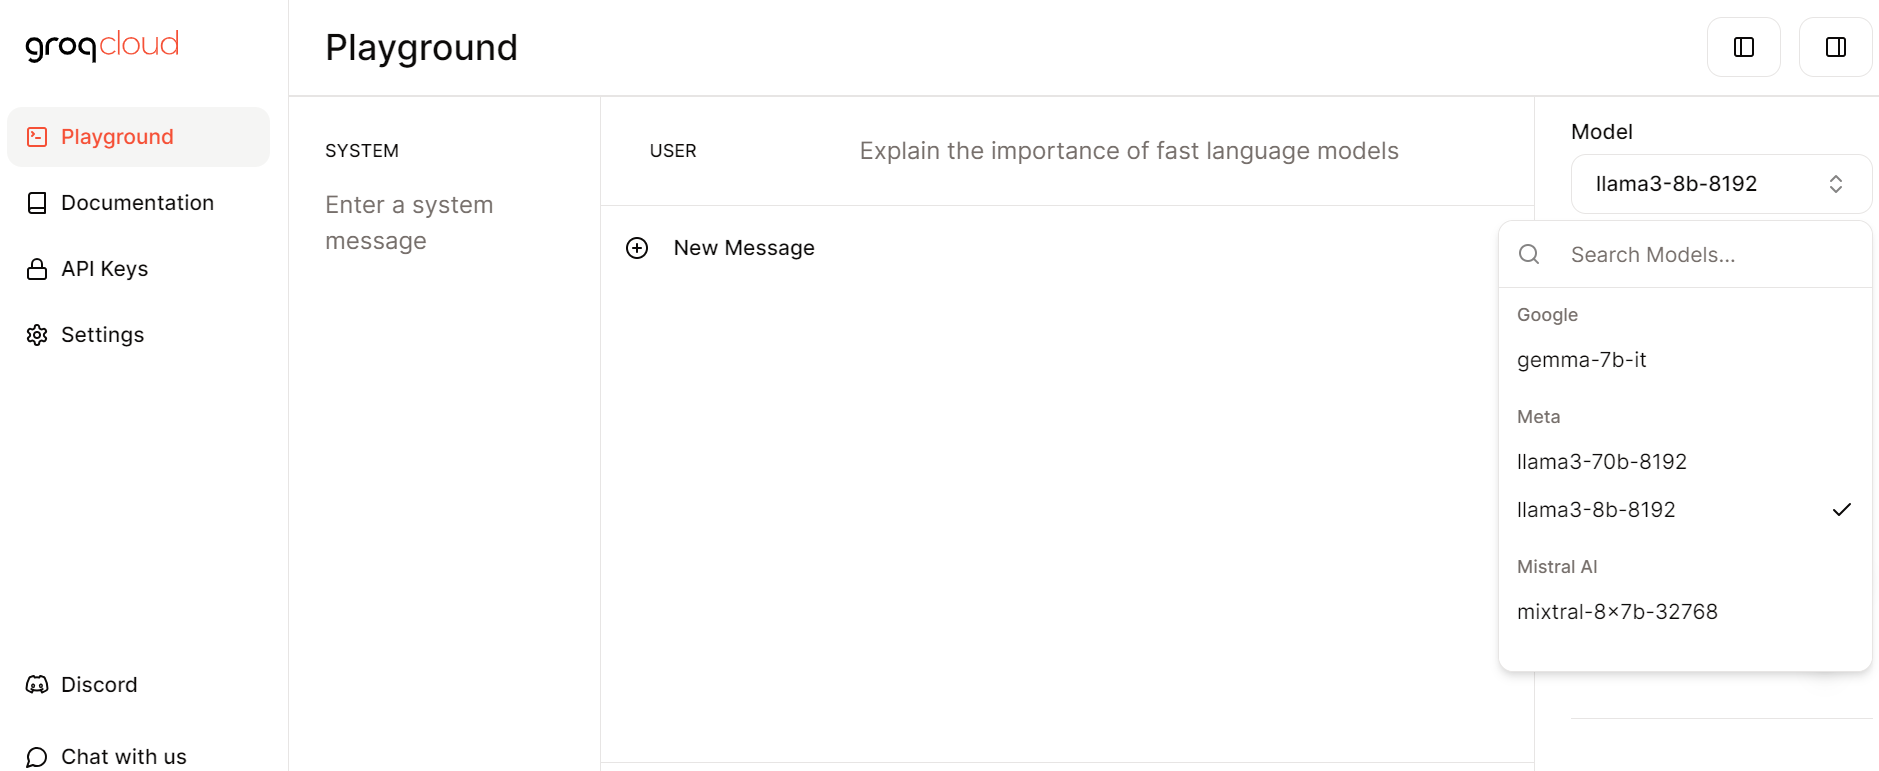Toggle the left panel layout button
The image size is (1879, 771).
click(1743, 47)
